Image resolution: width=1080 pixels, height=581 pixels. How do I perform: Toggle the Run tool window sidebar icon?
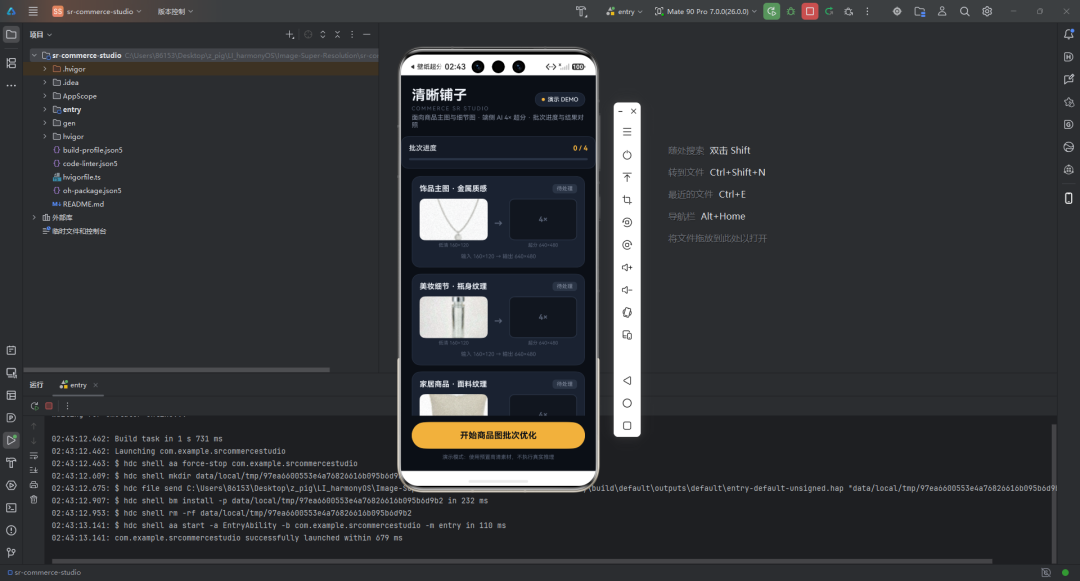[x=11, y=440]
